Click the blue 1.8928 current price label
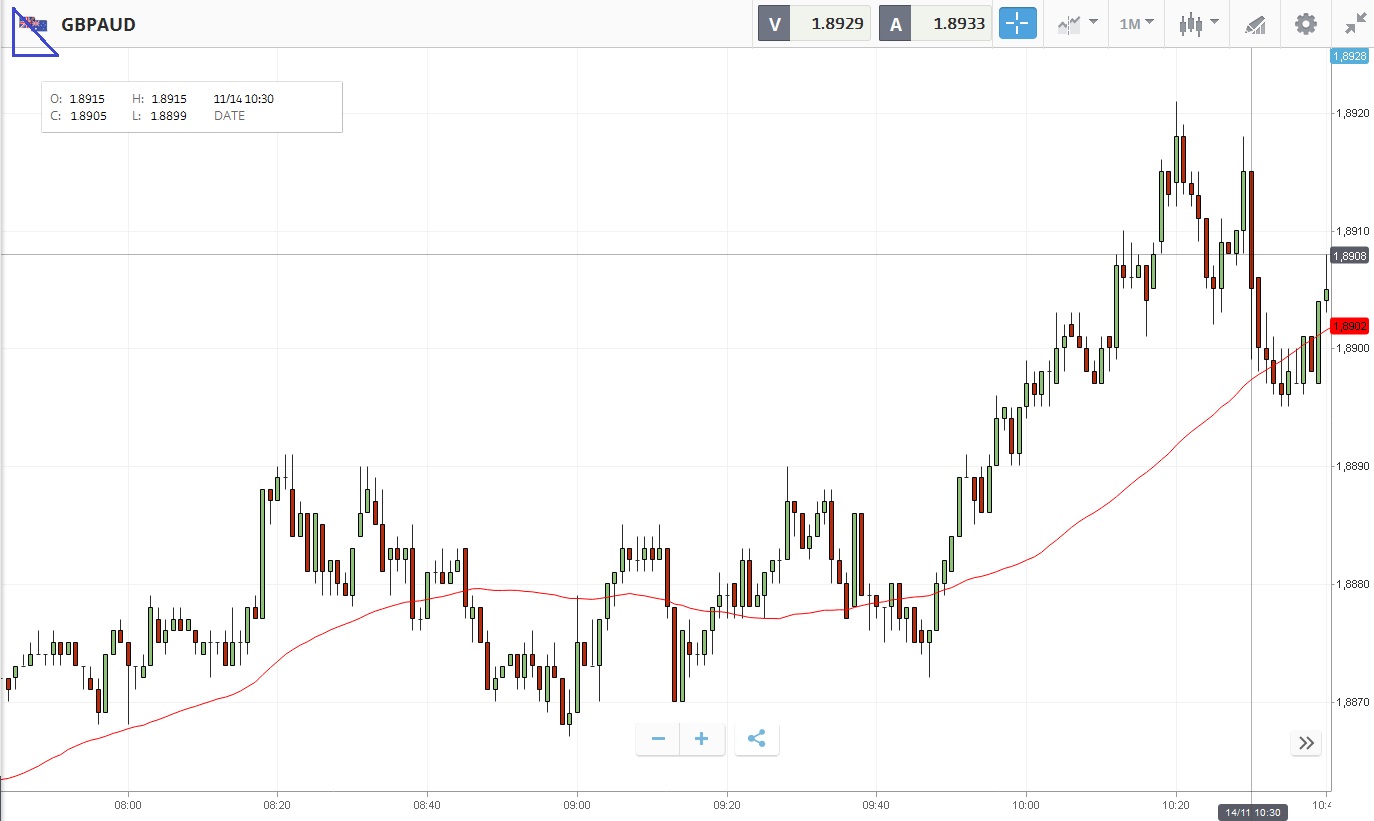The image size is (1374, 821). (1349, 57)
